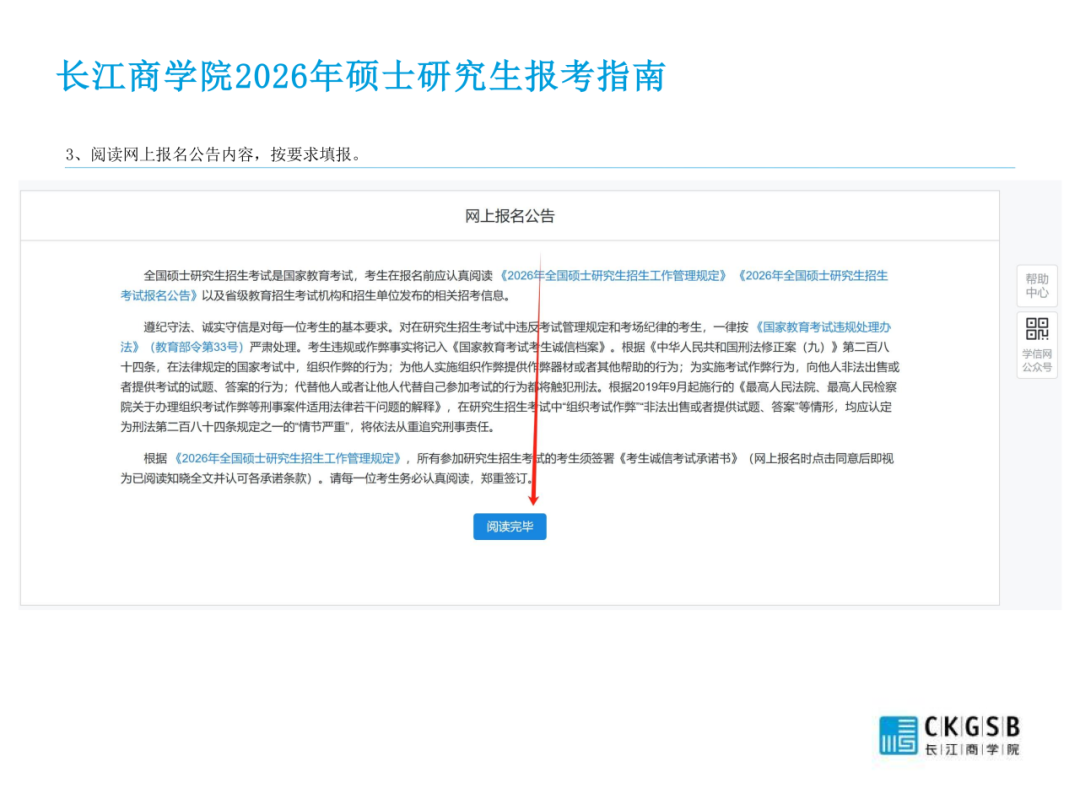Click the 长江商学院2026年硕士研究生报考指南 page title
Screen dimensions: 1080x810
(x=361, y=76)
